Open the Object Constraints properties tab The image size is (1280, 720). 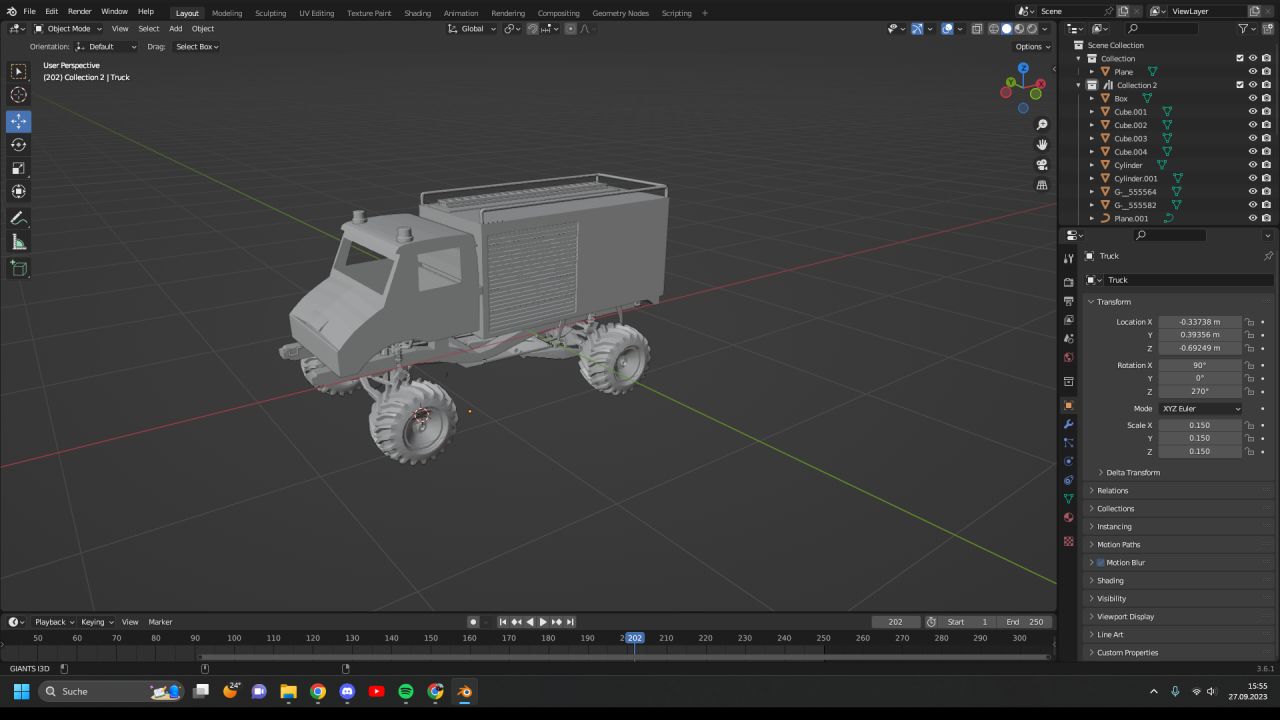[1068, 480]
